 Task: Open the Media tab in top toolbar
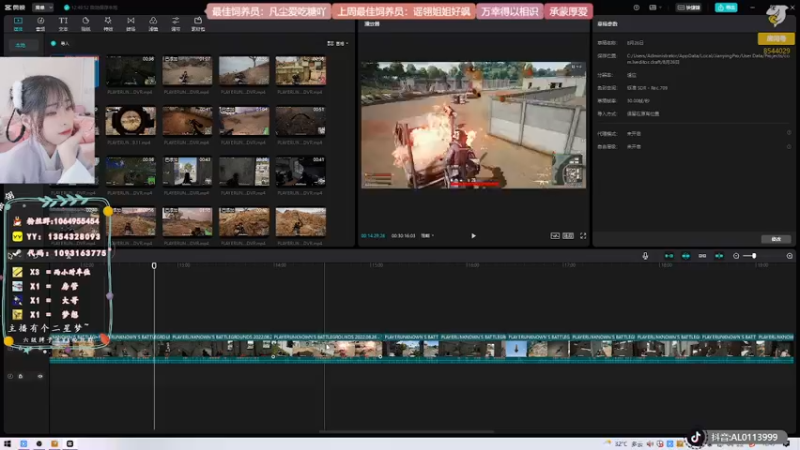pyautogui.click(x=18, y=23)
